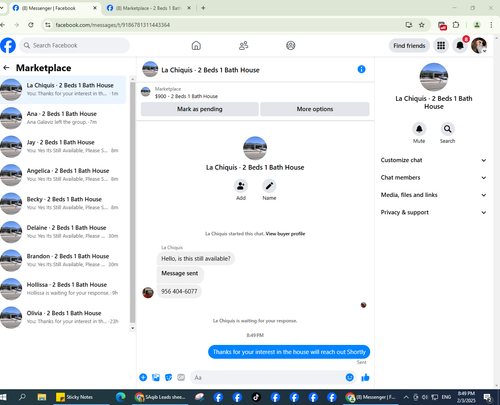Open Windows taskbar search

click(x=22, y=397)
